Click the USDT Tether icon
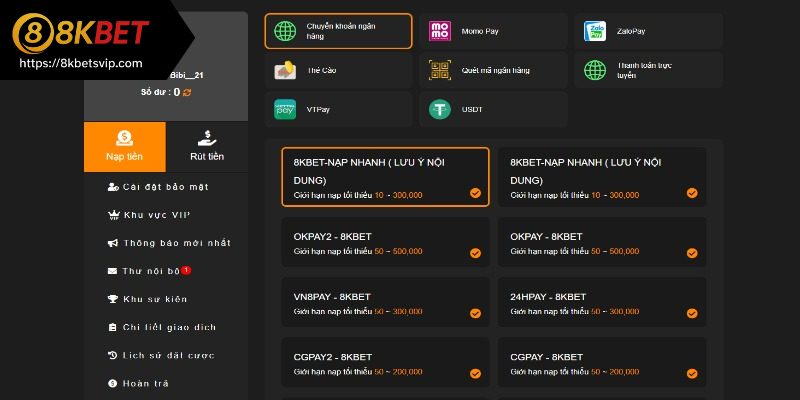The width and height of the screenshot is (800, 400). point(439,109)
